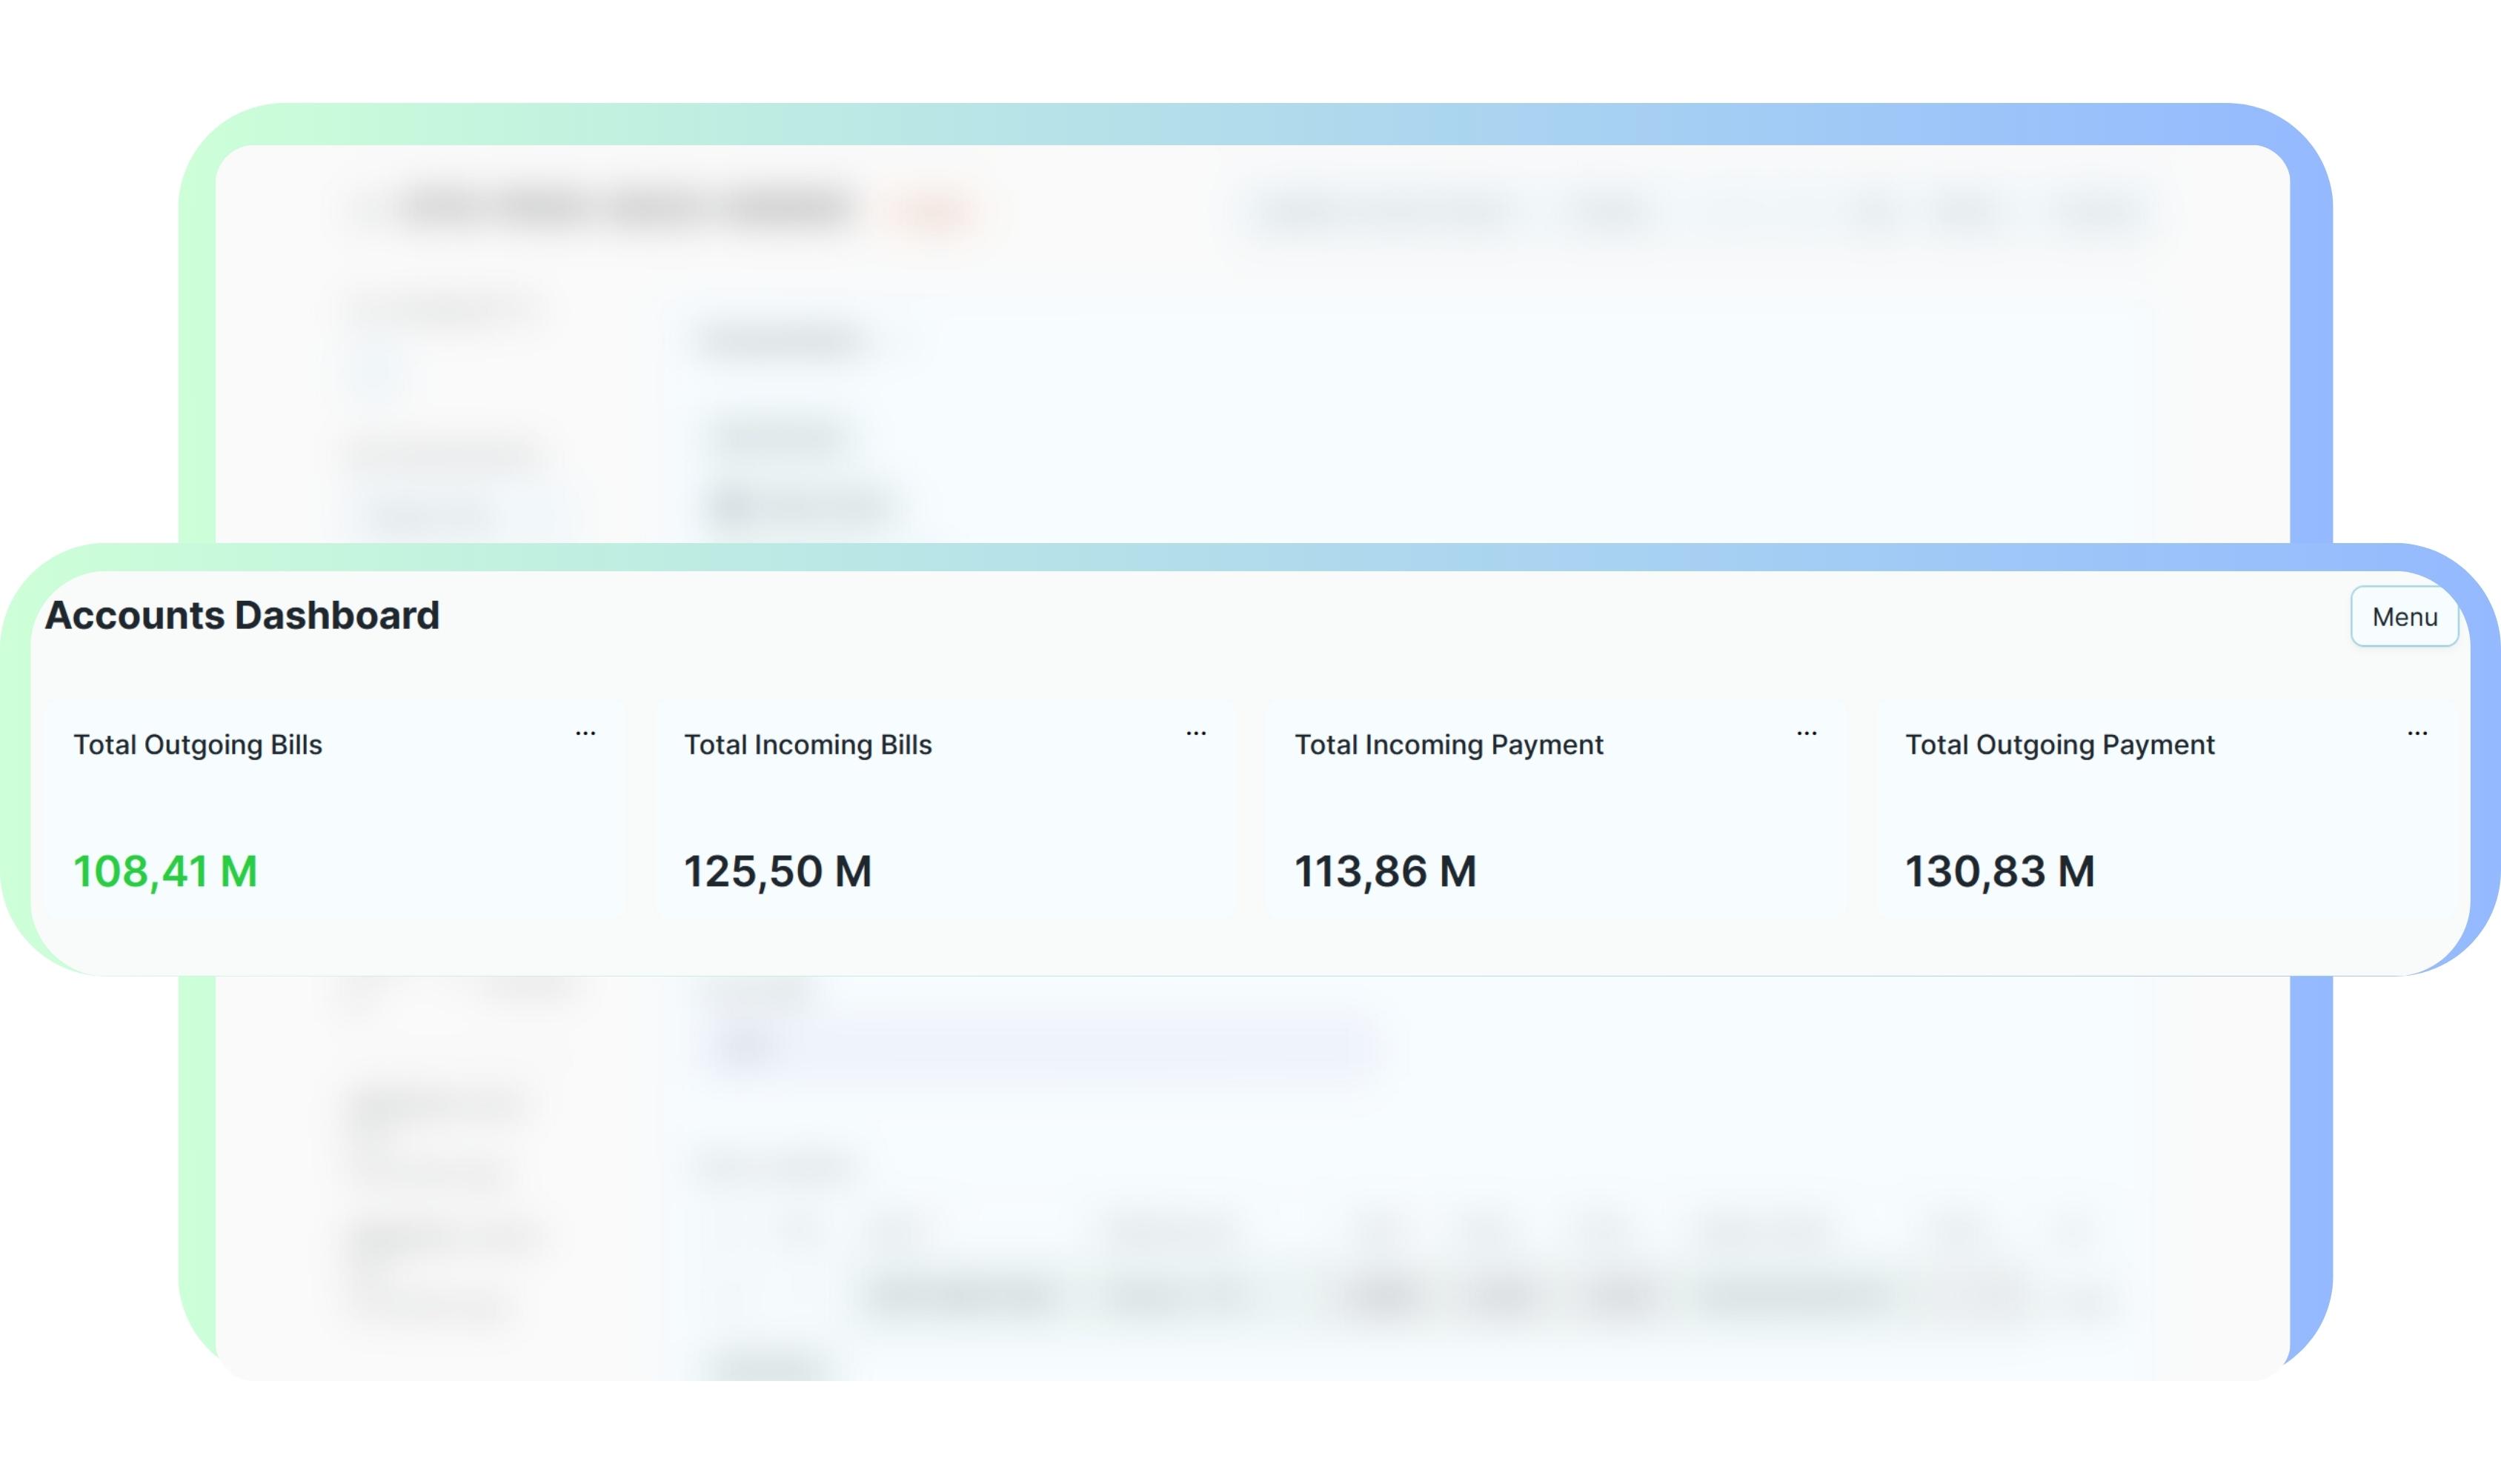Click three-dots icon on Total Incoming Payment card

point(1806,734)
